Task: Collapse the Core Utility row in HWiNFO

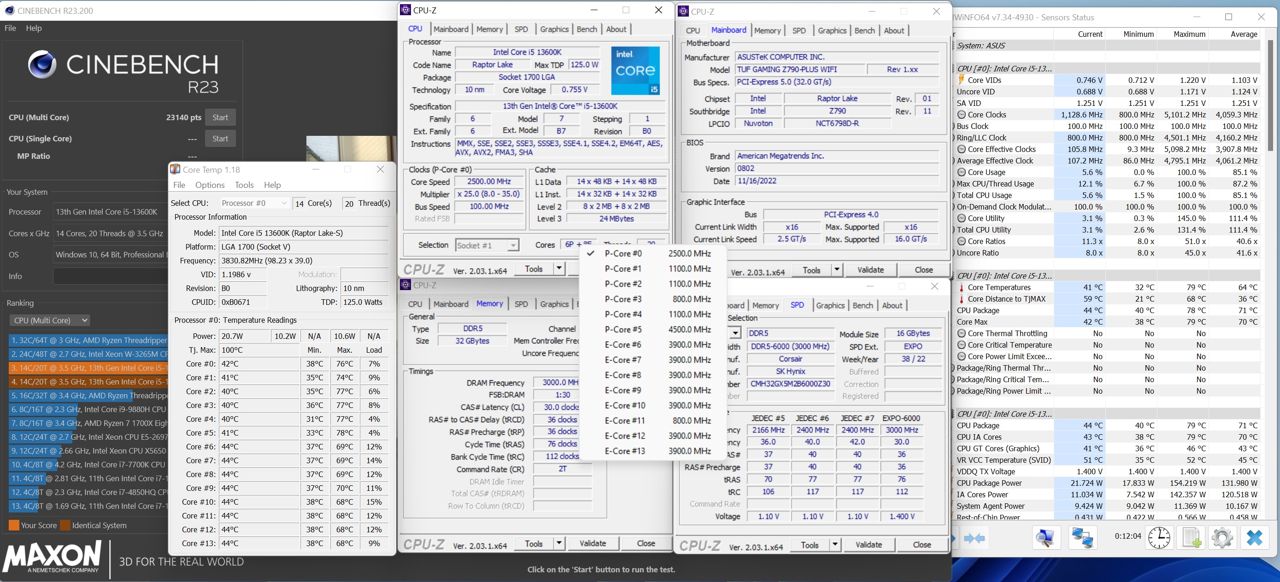Action: (961, 218)
